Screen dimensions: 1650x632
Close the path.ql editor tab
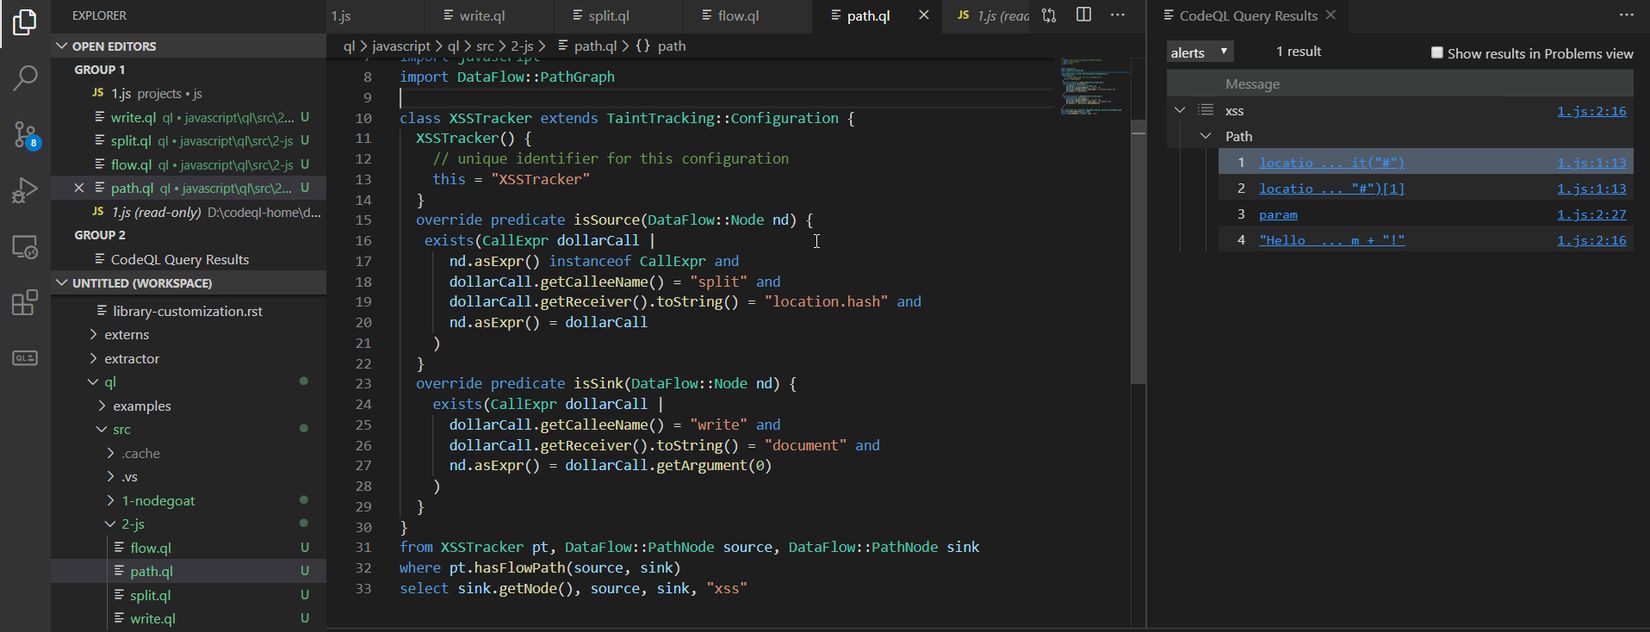(924, 15)
